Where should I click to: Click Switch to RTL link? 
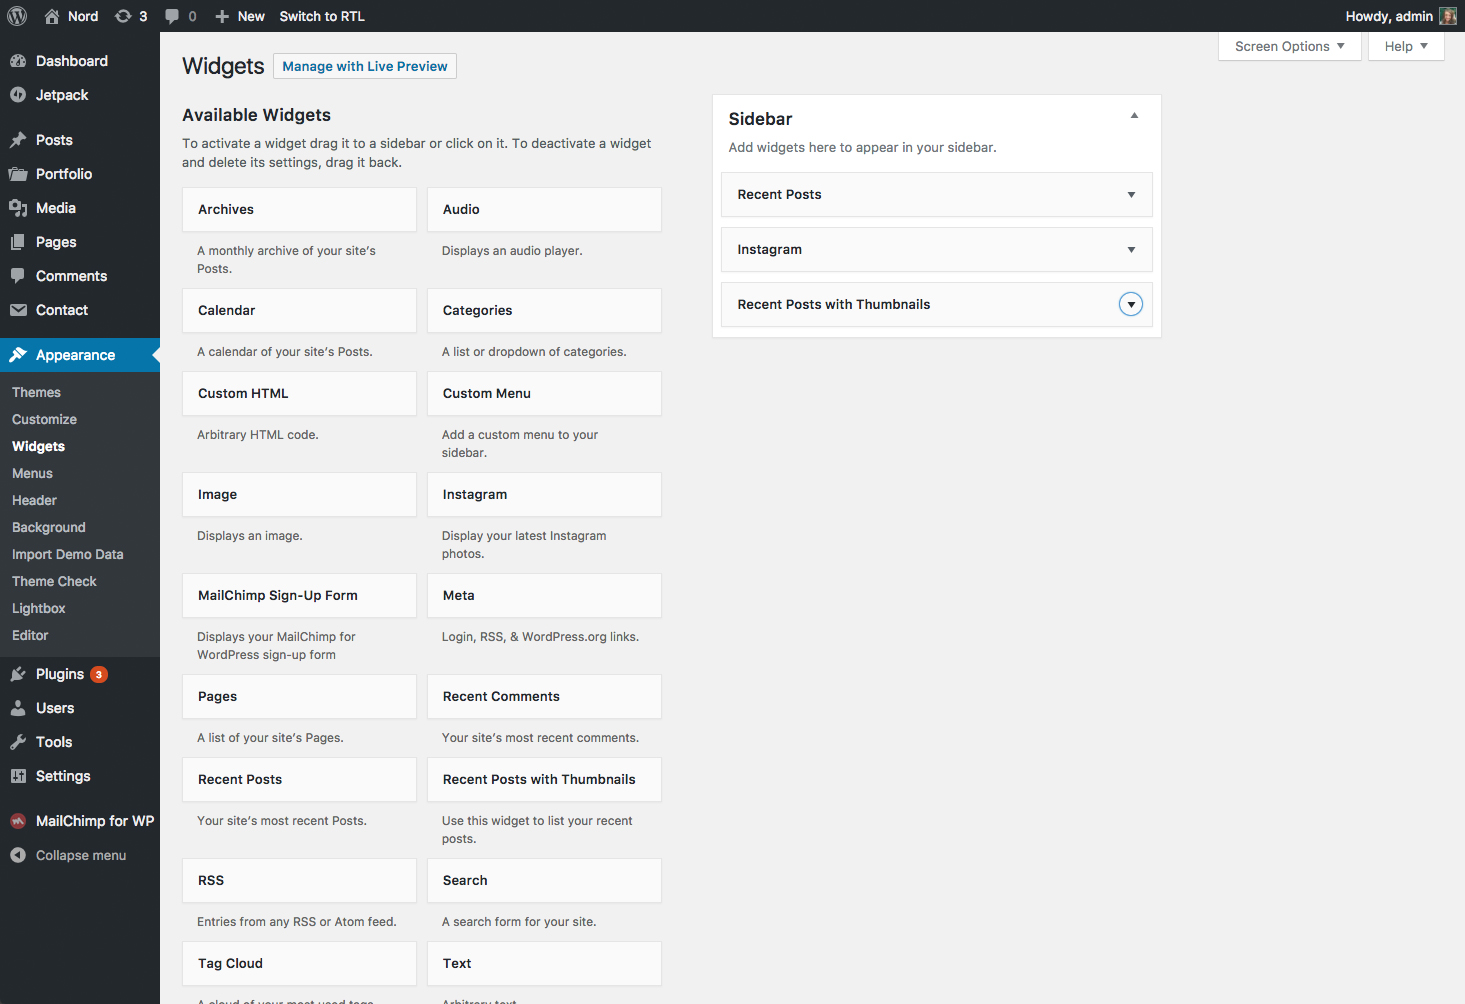pos(322,16)
